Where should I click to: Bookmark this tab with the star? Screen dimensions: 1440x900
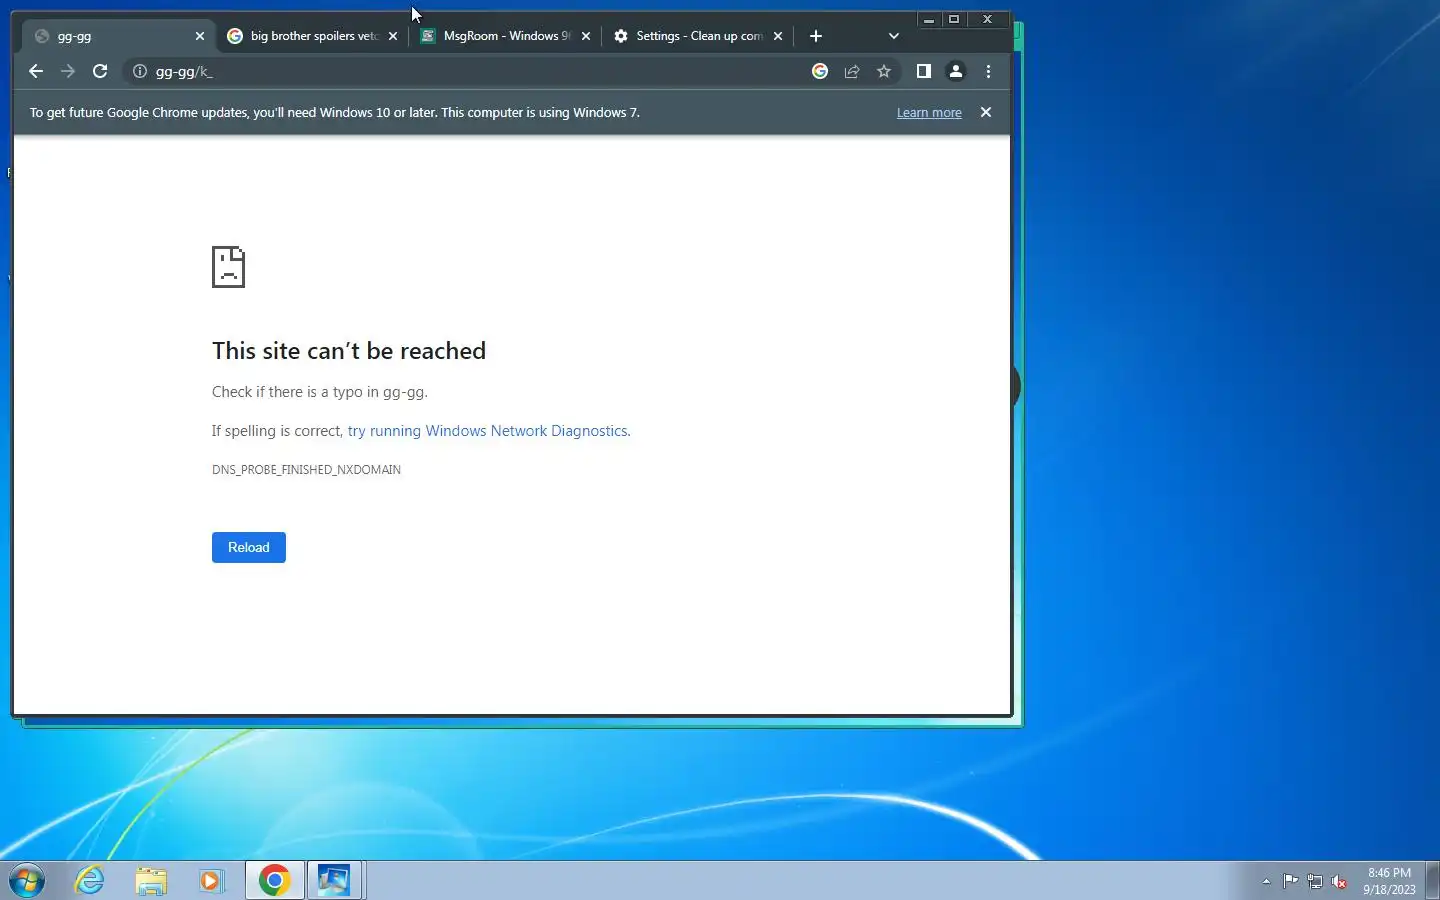(x=884, y=71)
